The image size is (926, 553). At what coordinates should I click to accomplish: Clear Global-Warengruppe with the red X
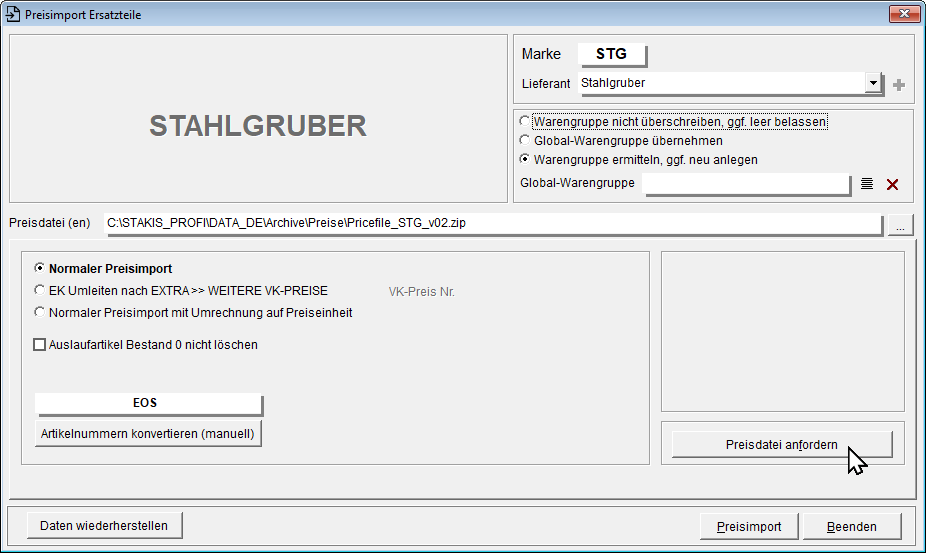tap(892, 184)
